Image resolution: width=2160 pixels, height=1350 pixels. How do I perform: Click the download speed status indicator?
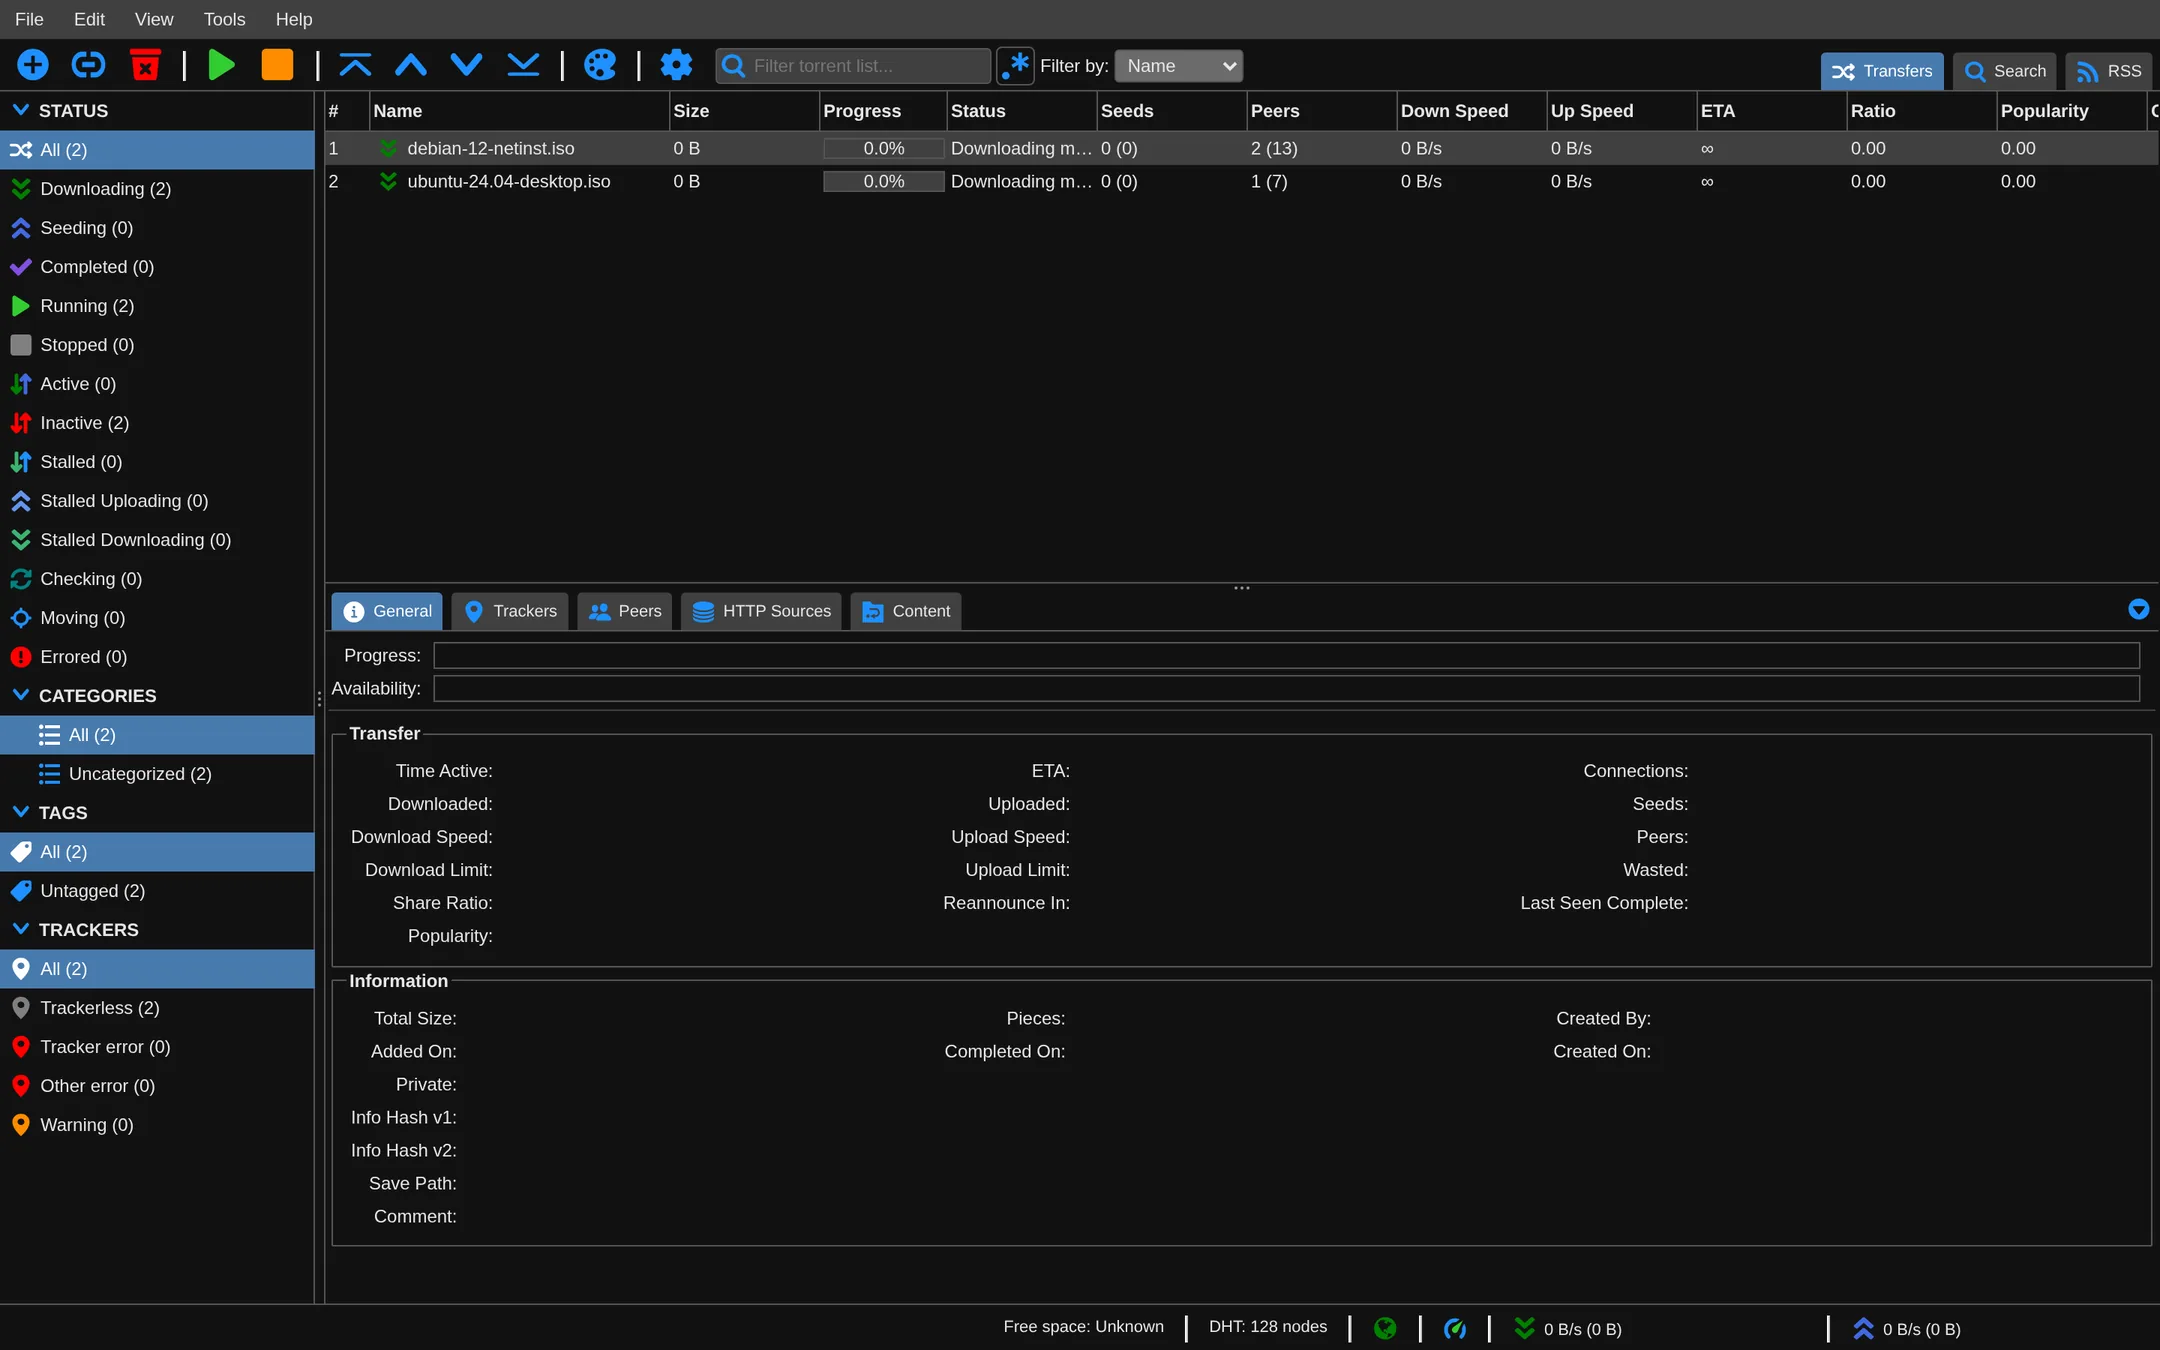coord(1568,1328)
